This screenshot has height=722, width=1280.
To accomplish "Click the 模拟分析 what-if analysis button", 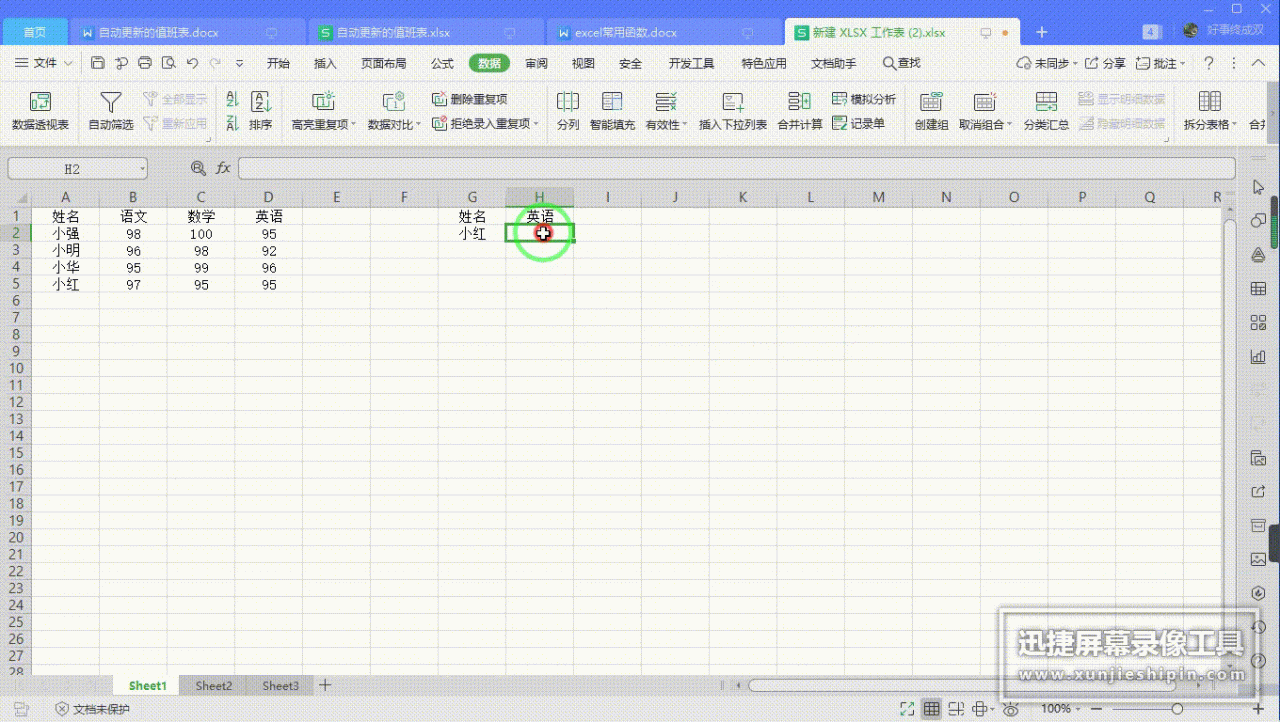I will pos(864,100).
